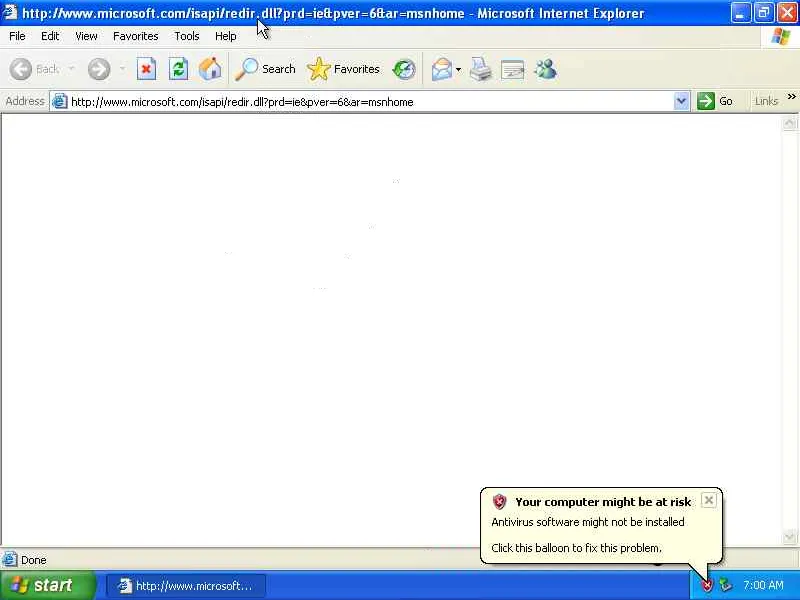
Task: Open the View menu
Action: point(86,36)
